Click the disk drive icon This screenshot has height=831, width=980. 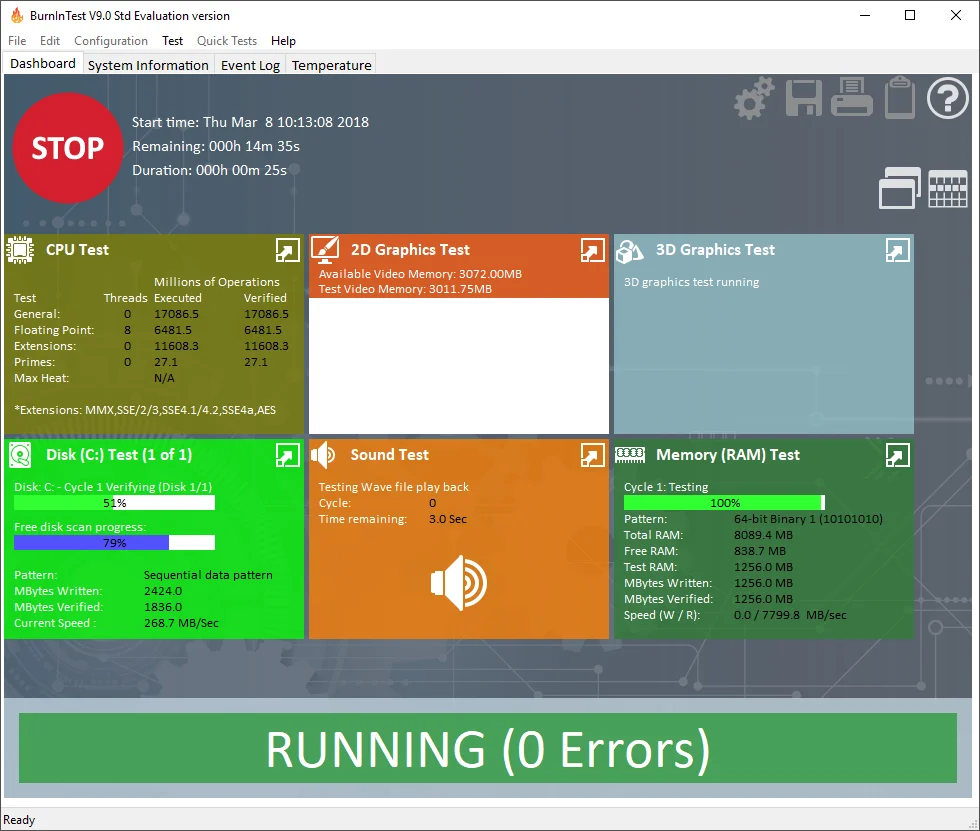coord(20,455)
